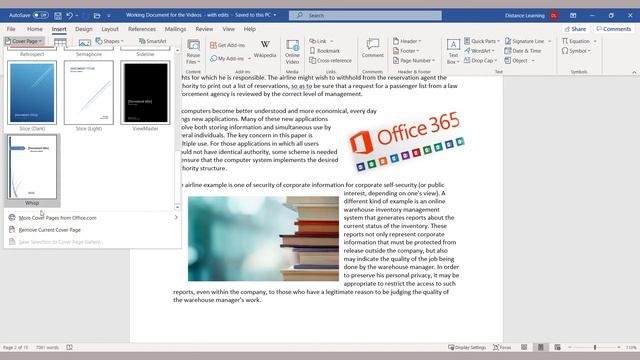Image resolution: width=640 pixels, height=360 pixels.
Task: Open the Quick Parts menu
Action: point(482,41)
